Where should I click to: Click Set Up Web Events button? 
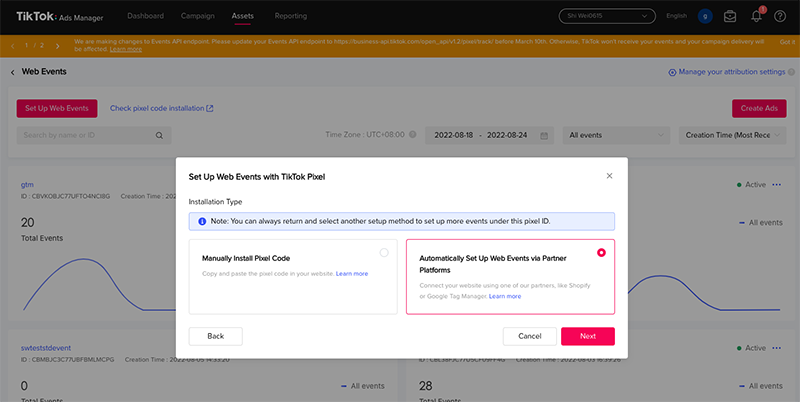point(57,108)
